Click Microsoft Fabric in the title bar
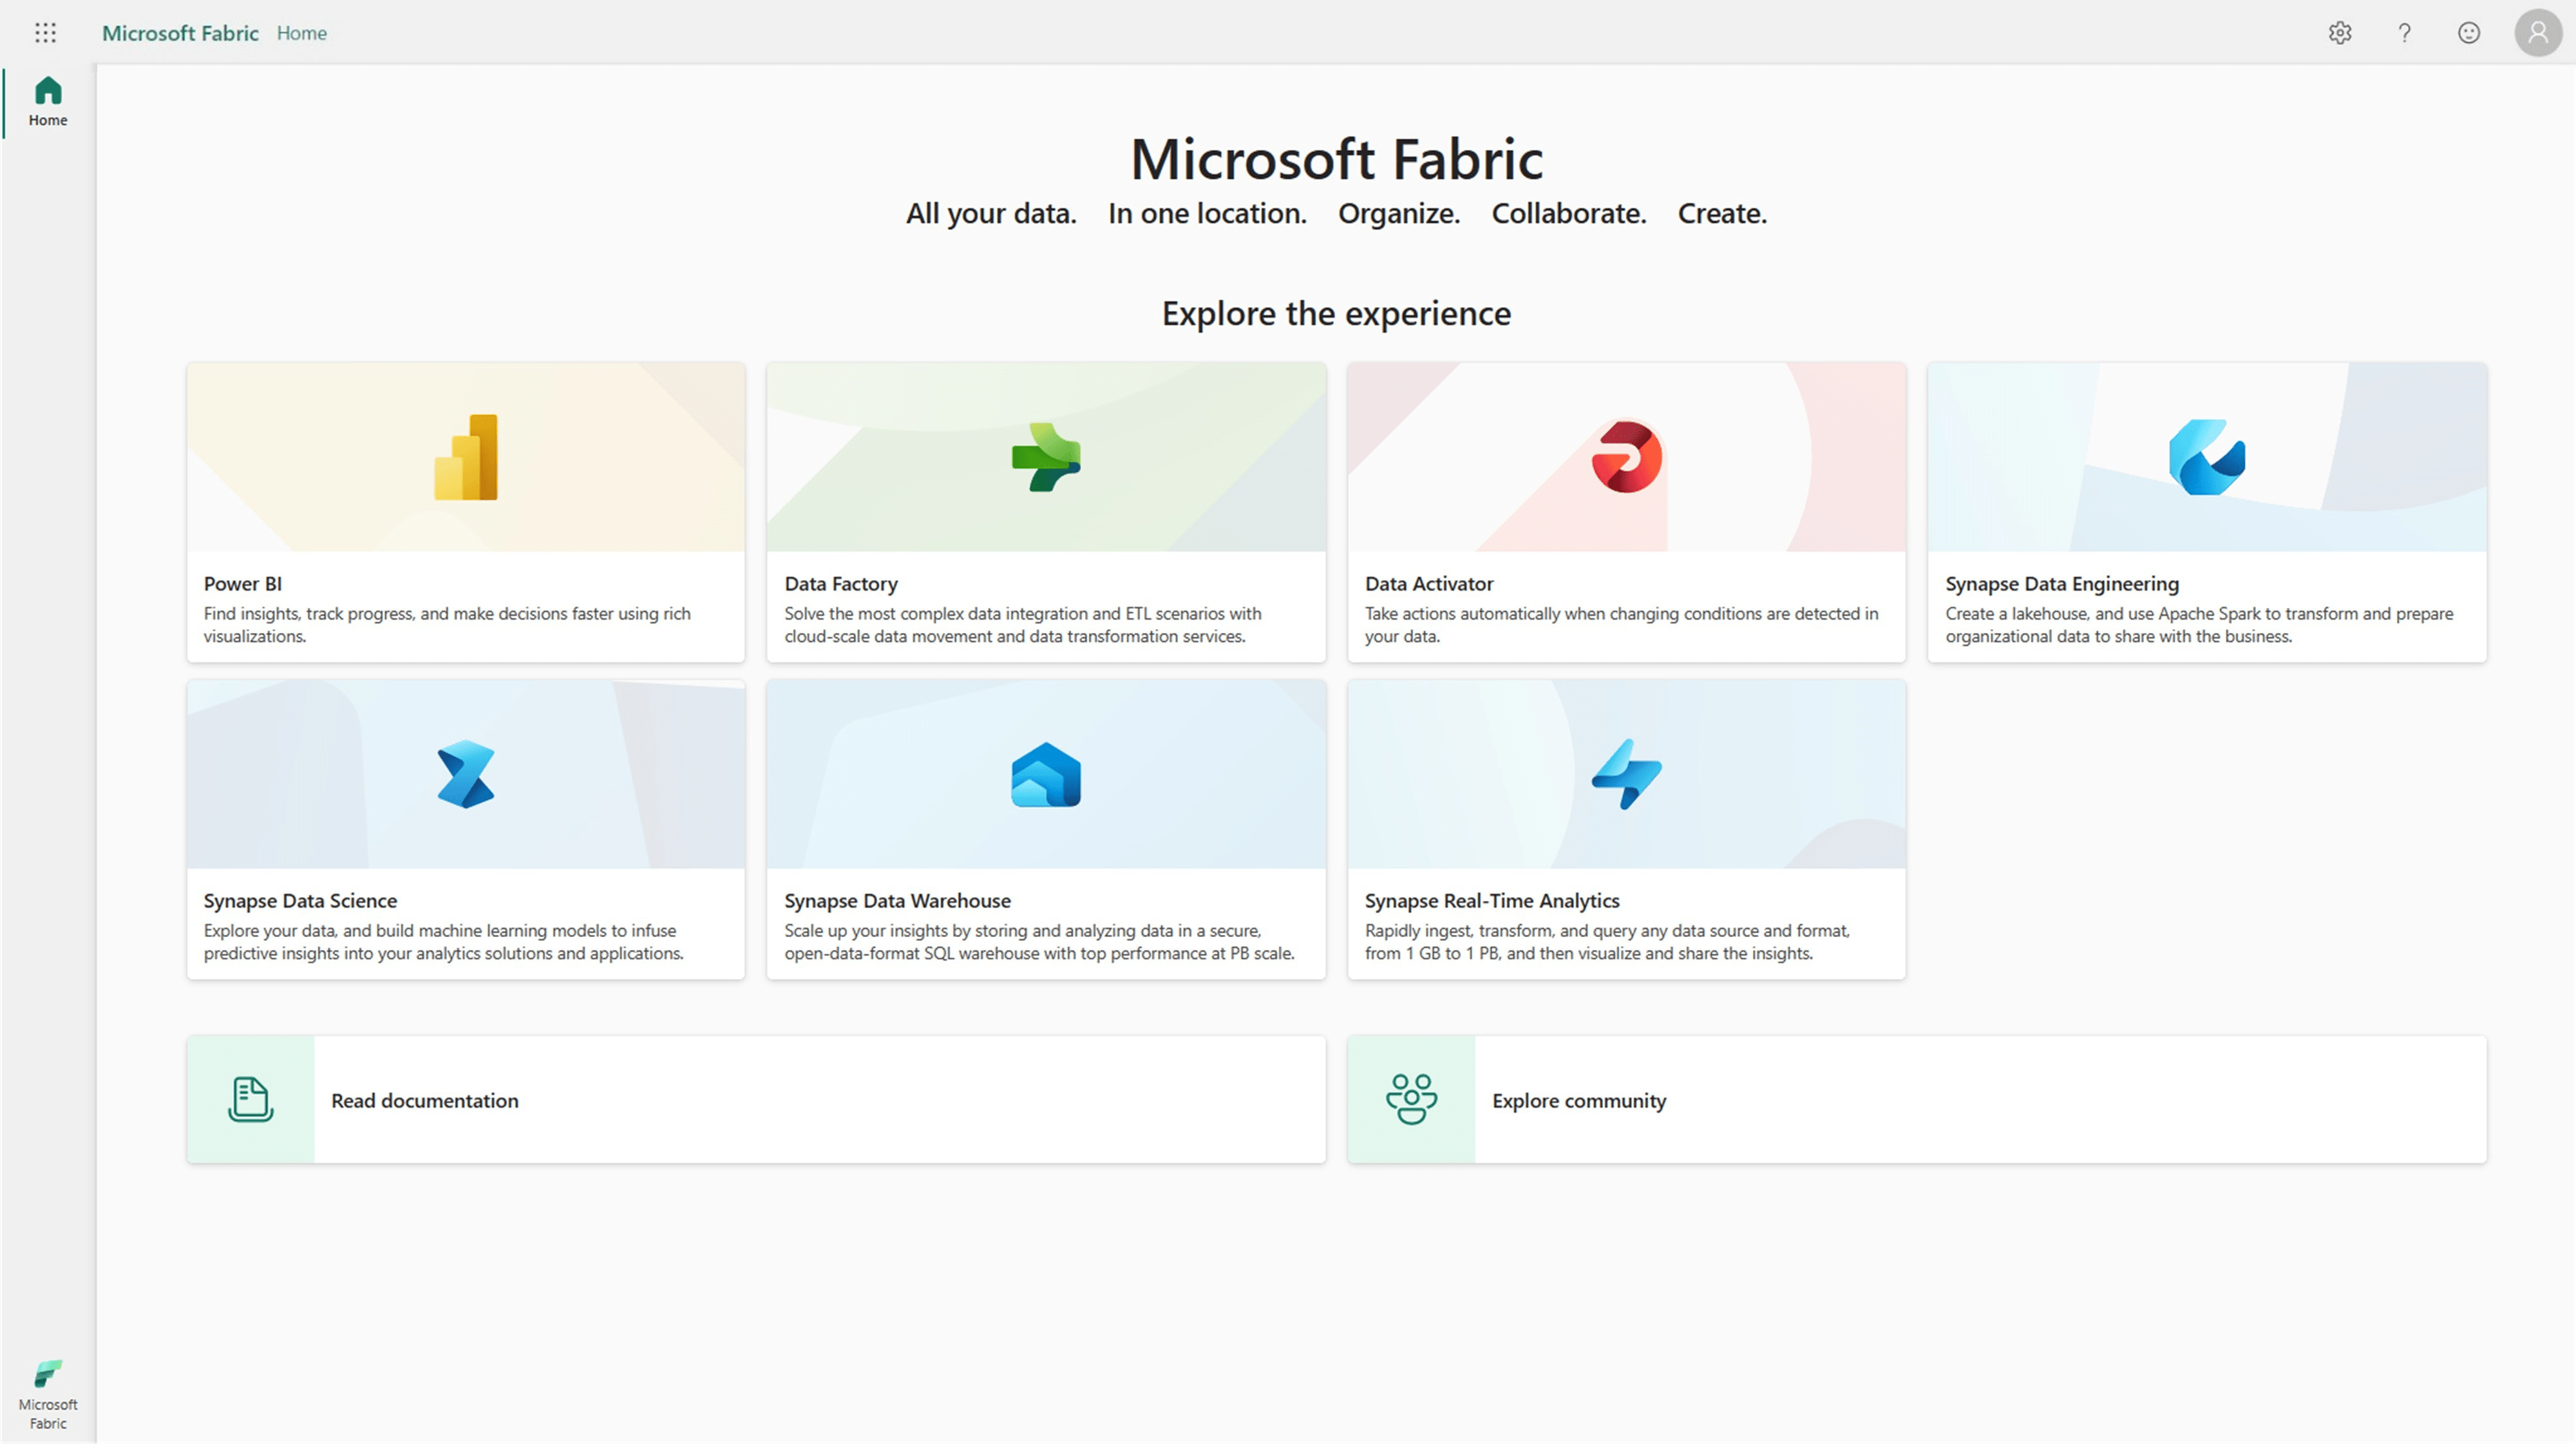This screenshot has width=2576, height=1449. tap(179, 33)
